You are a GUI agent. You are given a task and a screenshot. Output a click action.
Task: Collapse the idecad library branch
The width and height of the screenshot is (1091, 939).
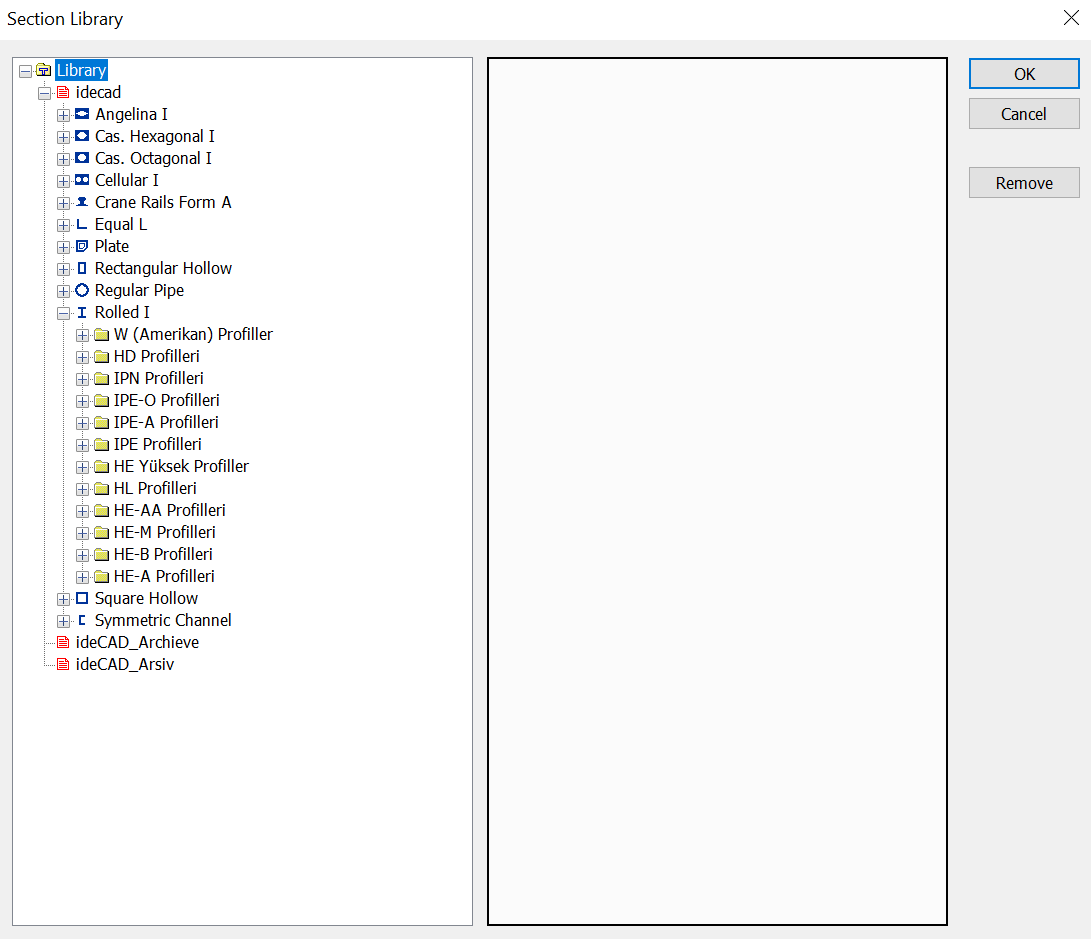pyautogui.click(x=44, y=92)
